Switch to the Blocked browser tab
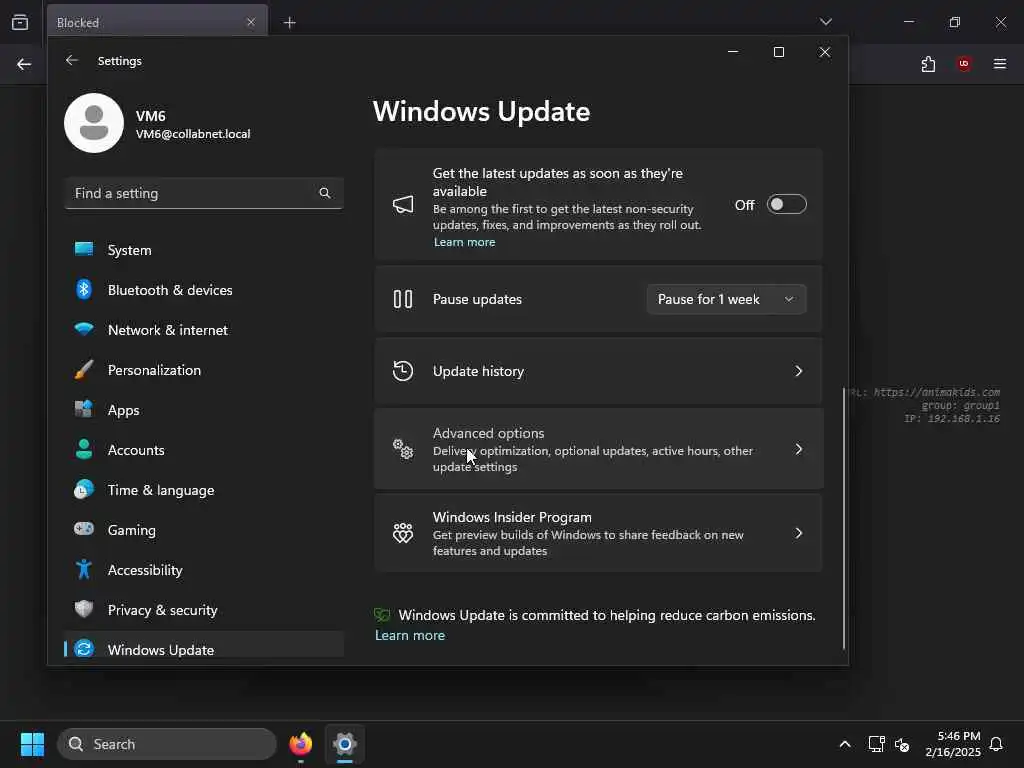1024x768 pixels. pyautogui.click(x=157, y=22)
